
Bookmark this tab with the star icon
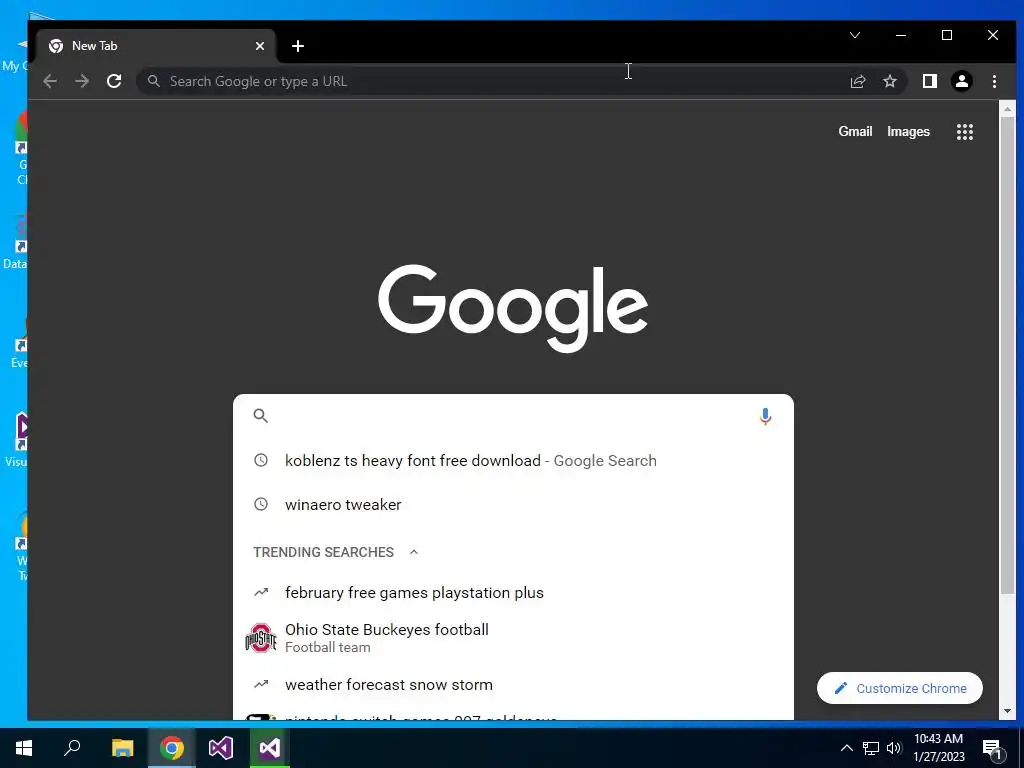click(x=889, y=81)
